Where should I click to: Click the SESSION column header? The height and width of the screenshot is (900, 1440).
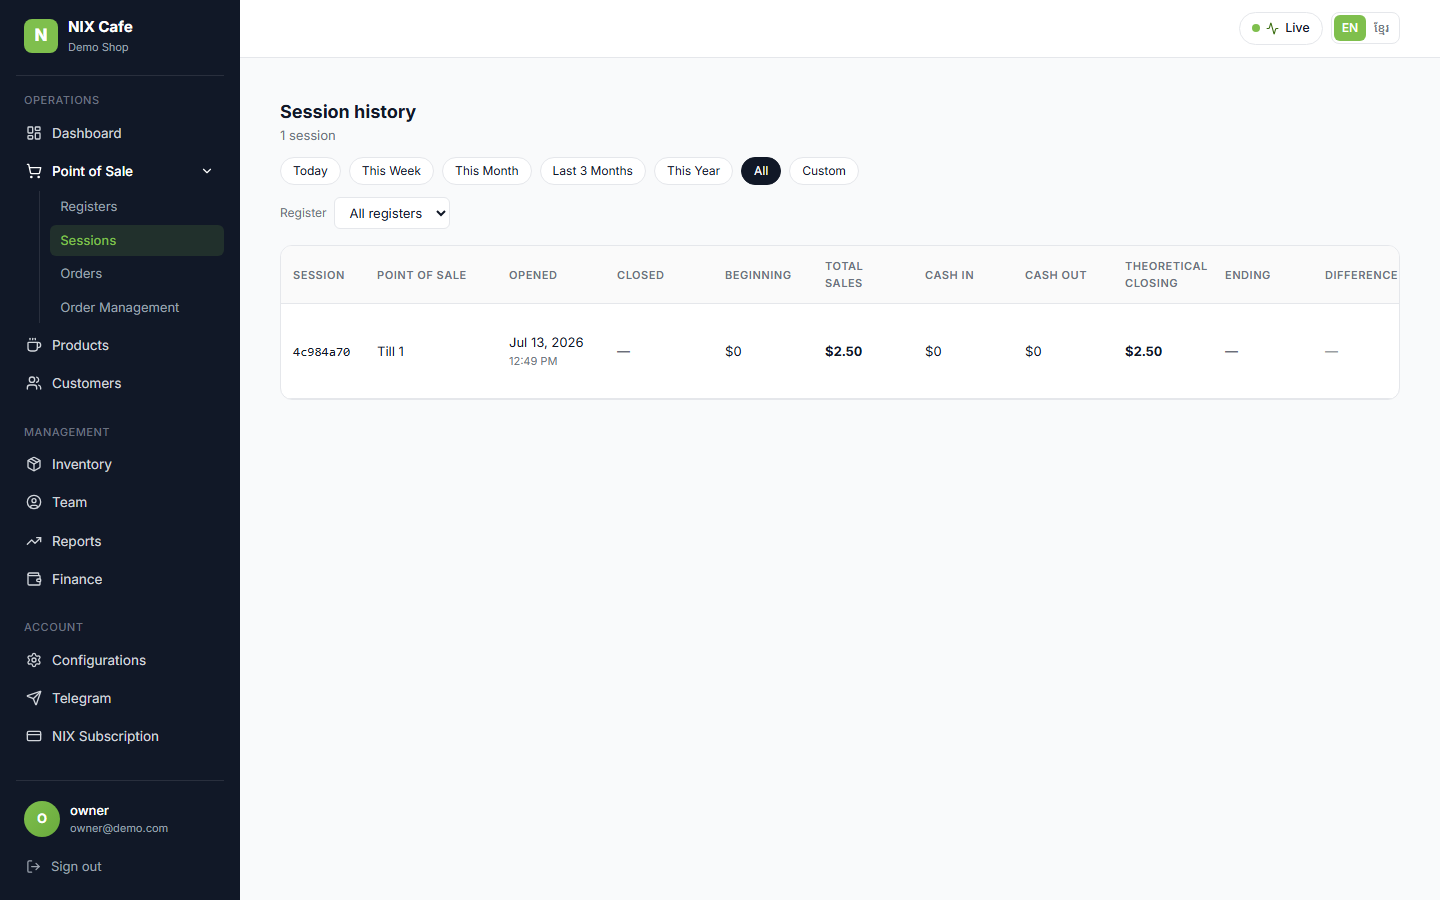point(318,275)
